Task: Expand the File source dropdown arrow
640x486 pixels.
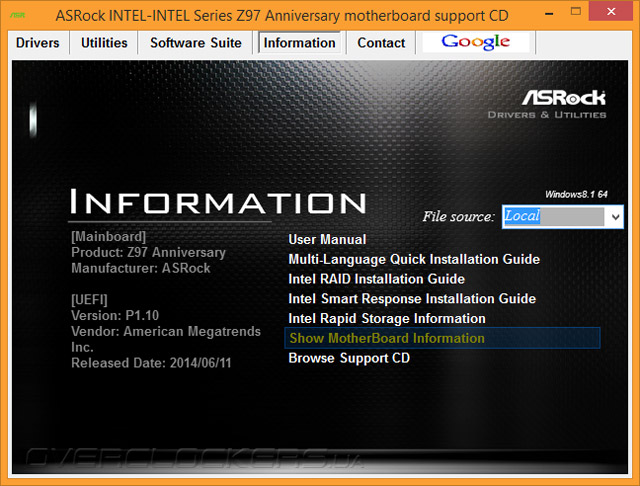Action: (x=616, y=217)
